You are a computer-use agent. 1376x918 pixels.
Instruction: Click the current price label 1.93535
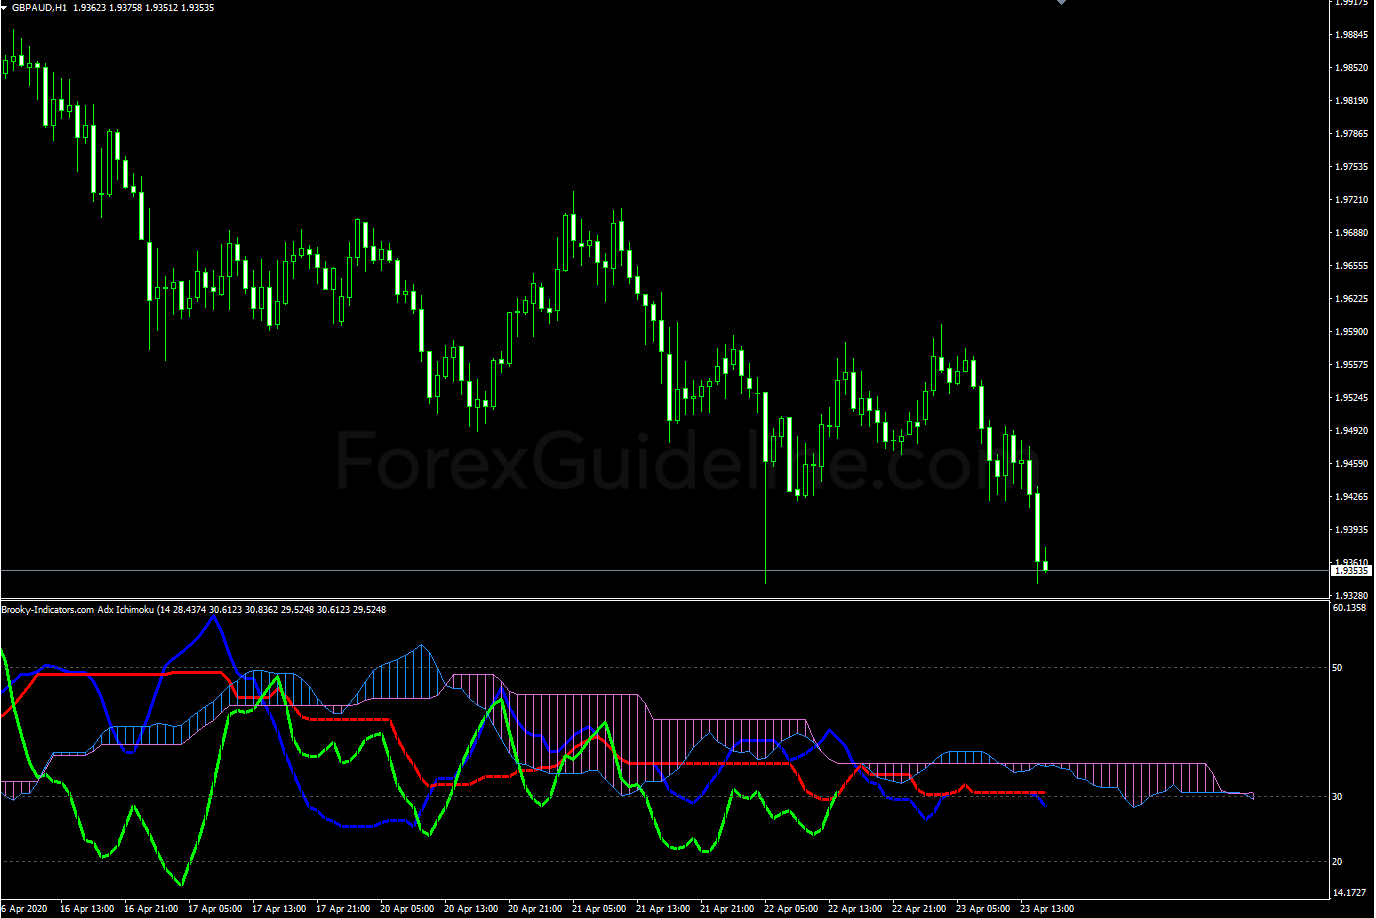1350,570
